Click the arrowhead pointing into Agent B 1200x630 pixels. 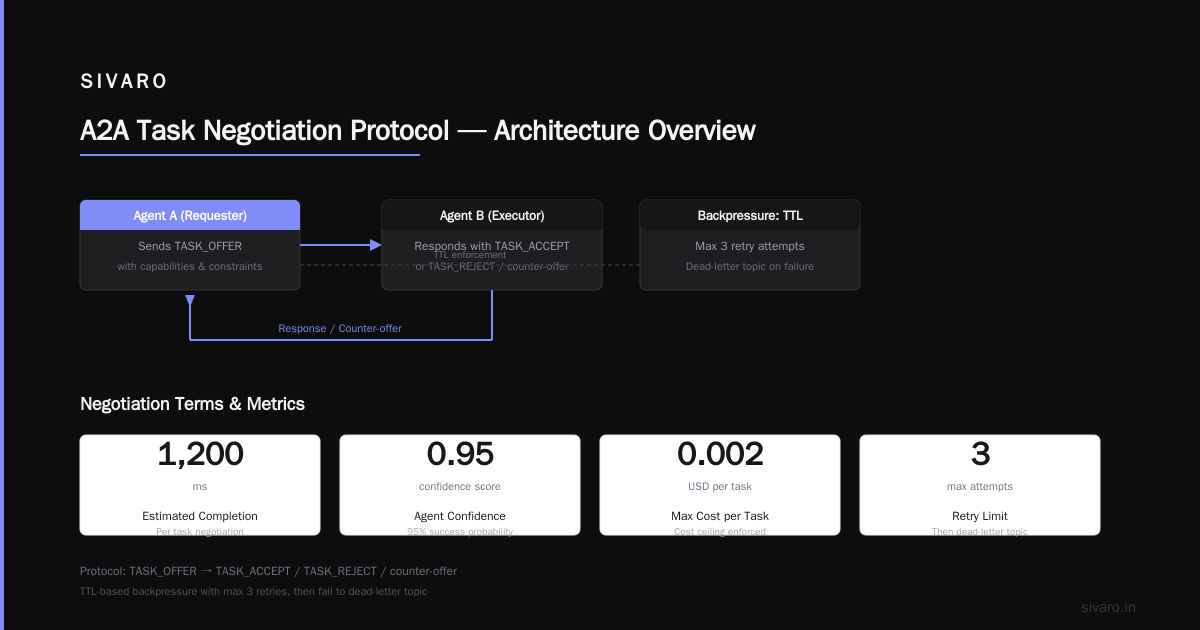tap(376, 245)
